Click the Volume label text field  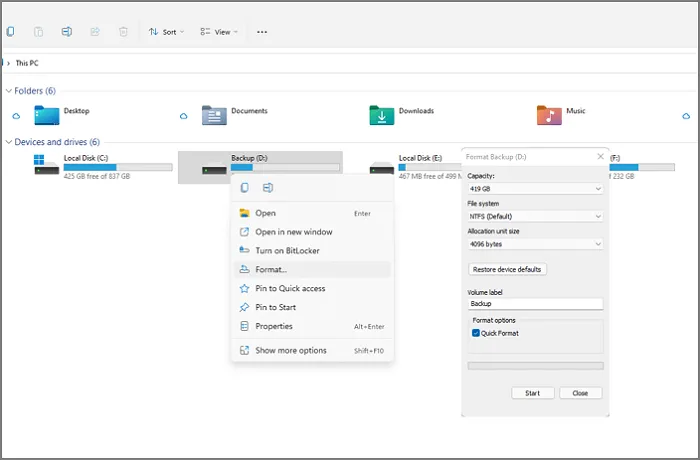point(535,304)
